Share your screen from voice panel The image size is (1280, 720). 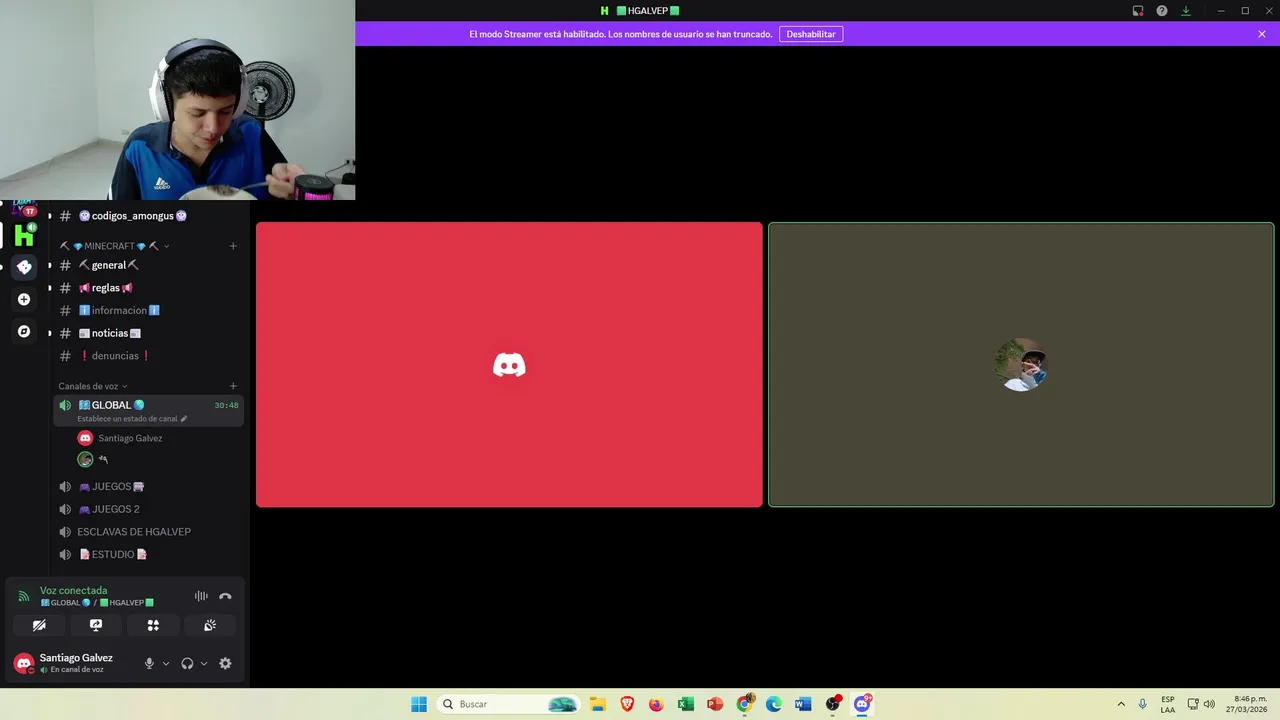click(96, 625)
